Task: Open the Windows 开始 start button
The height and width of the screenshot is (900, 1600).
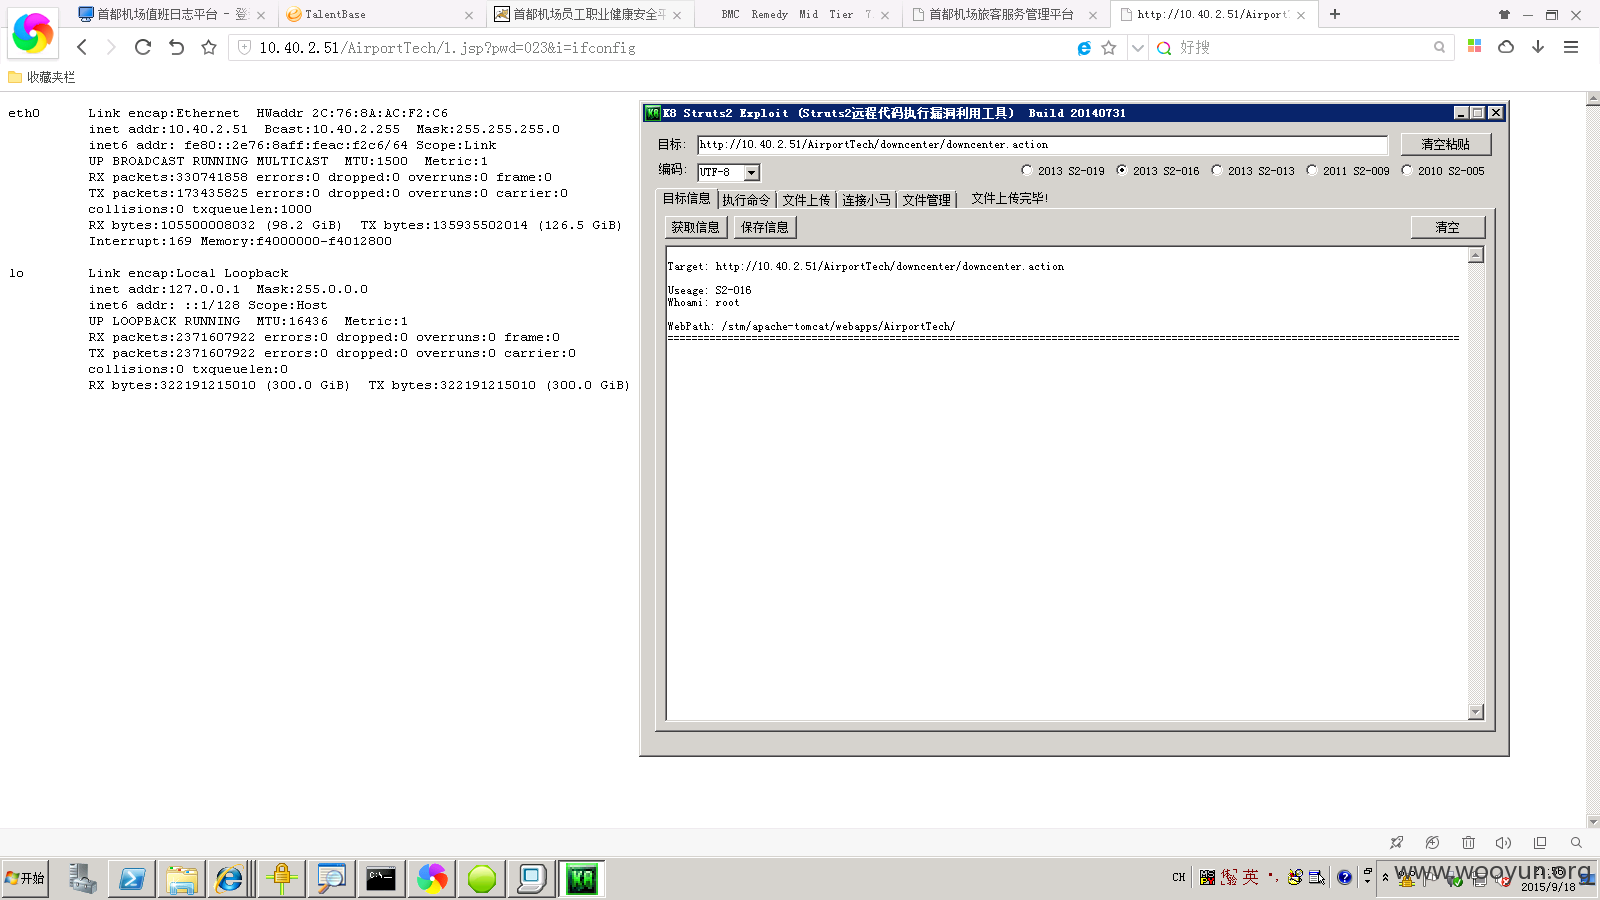Action: pos(25,878)
